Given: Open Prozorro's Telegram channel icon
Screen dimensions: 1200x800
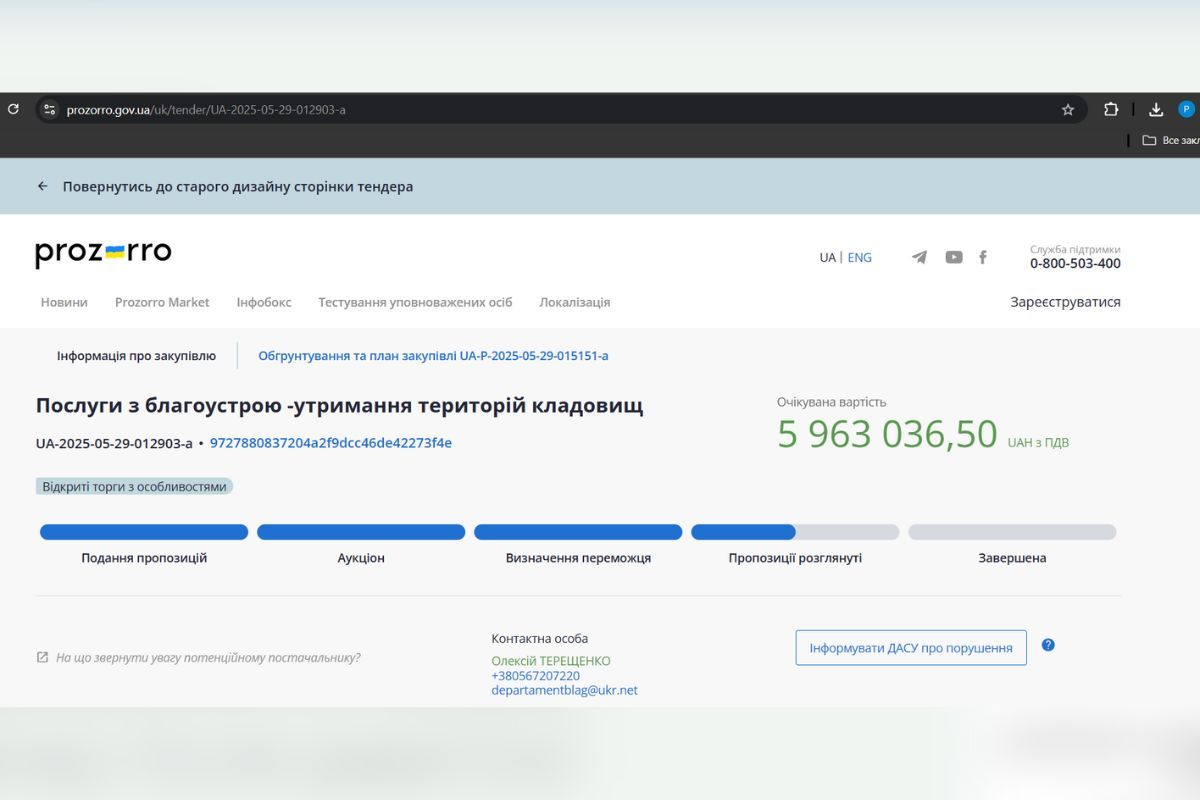Looking at the screenshot, I should [919, 257].
